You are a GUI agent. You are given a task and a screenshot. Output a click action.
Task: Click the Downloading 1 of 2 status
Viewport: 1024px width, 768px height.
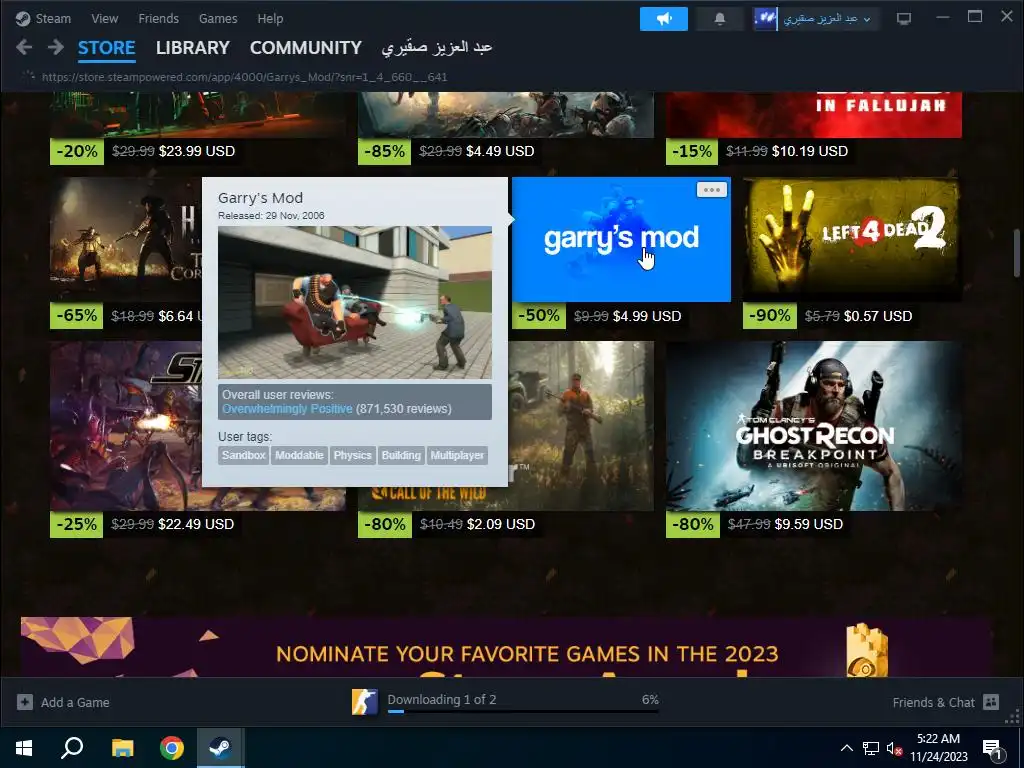pos(441,699)
